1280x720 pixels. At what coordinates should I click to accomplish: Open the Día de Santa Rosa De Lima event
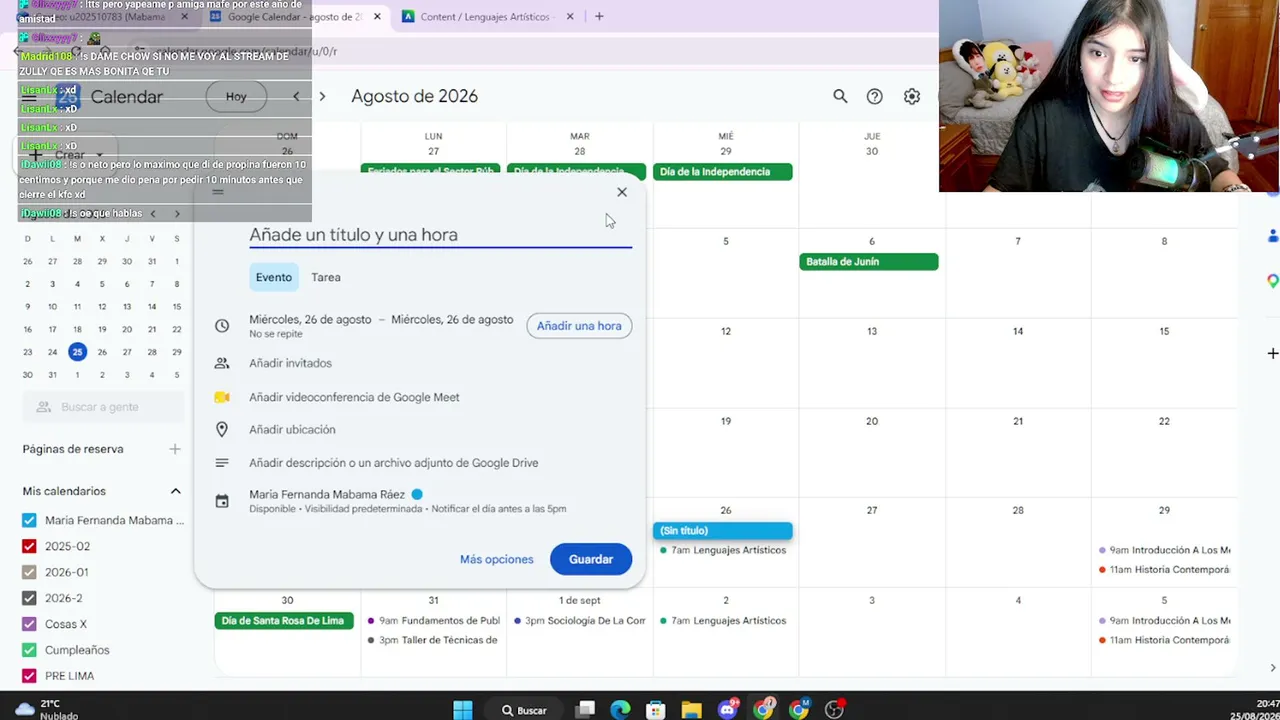click(x=284, y=621)
